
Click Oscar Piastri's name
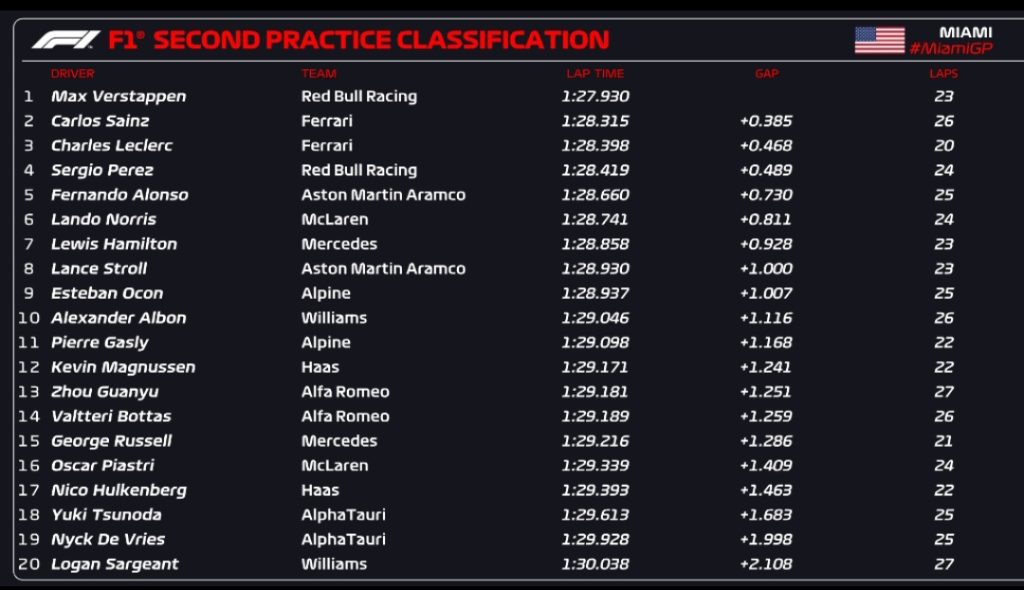point(105,466)
